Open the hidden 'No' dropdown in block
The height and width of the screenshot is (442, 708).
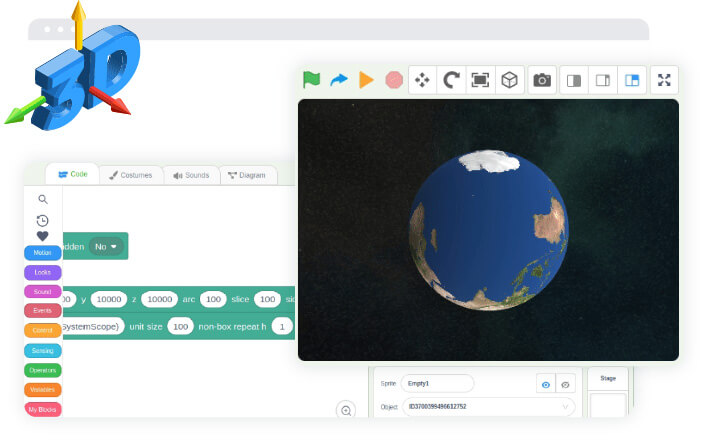[104, 246]
